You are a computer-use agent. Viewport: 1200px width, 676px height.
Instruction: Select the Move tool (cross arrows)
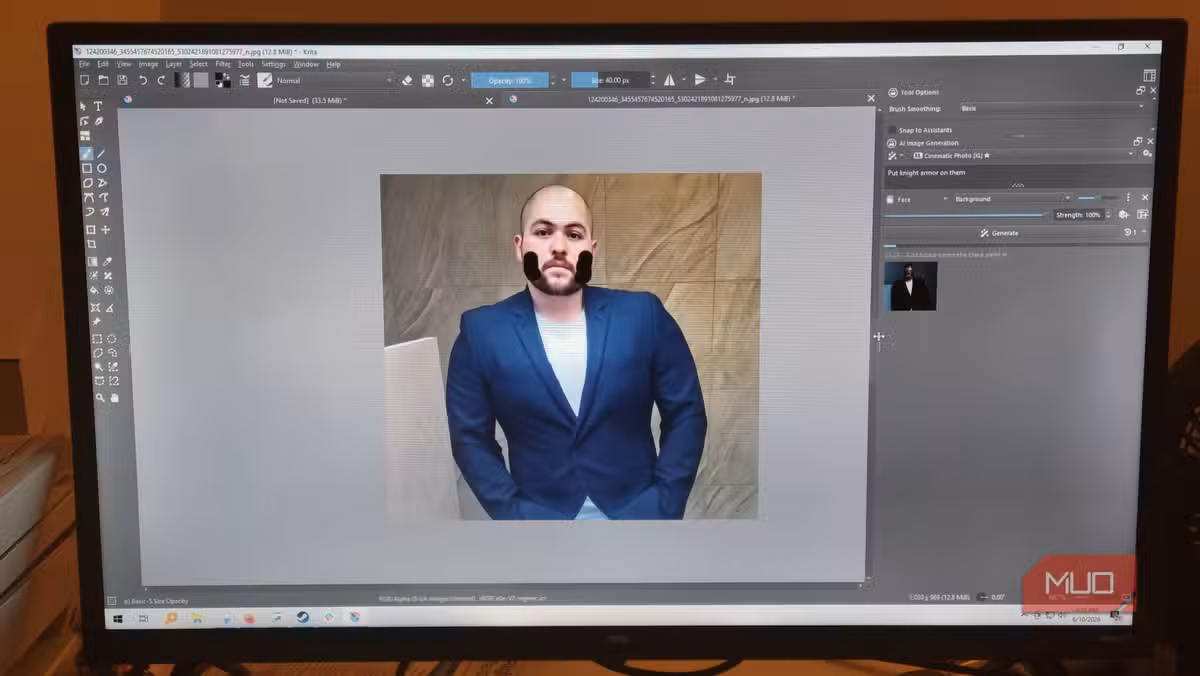[x=105, y=230]
